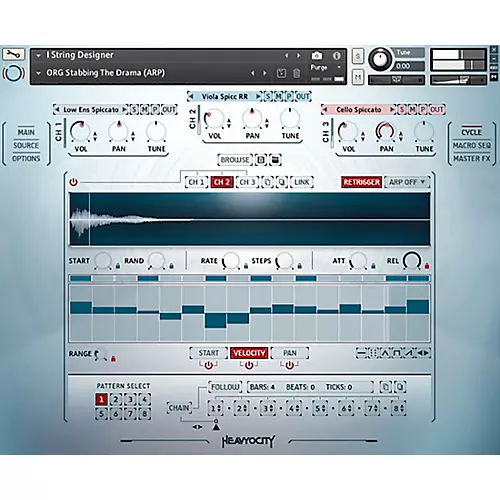
Task: Click the lock icon next to RAND knob
Action: 171,266
